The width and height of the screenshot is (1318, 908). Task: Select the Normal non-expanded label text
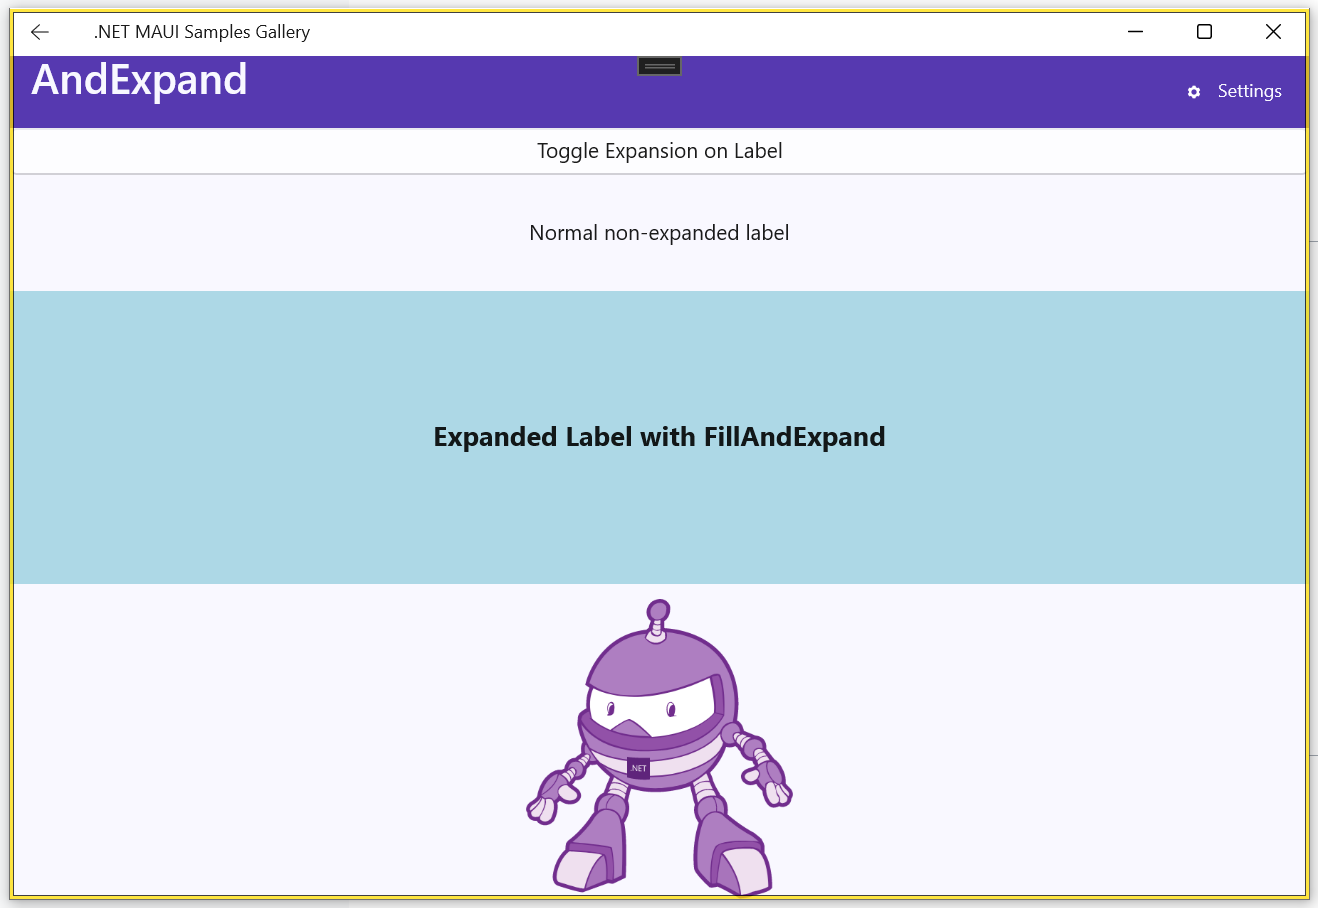[659, 233]
